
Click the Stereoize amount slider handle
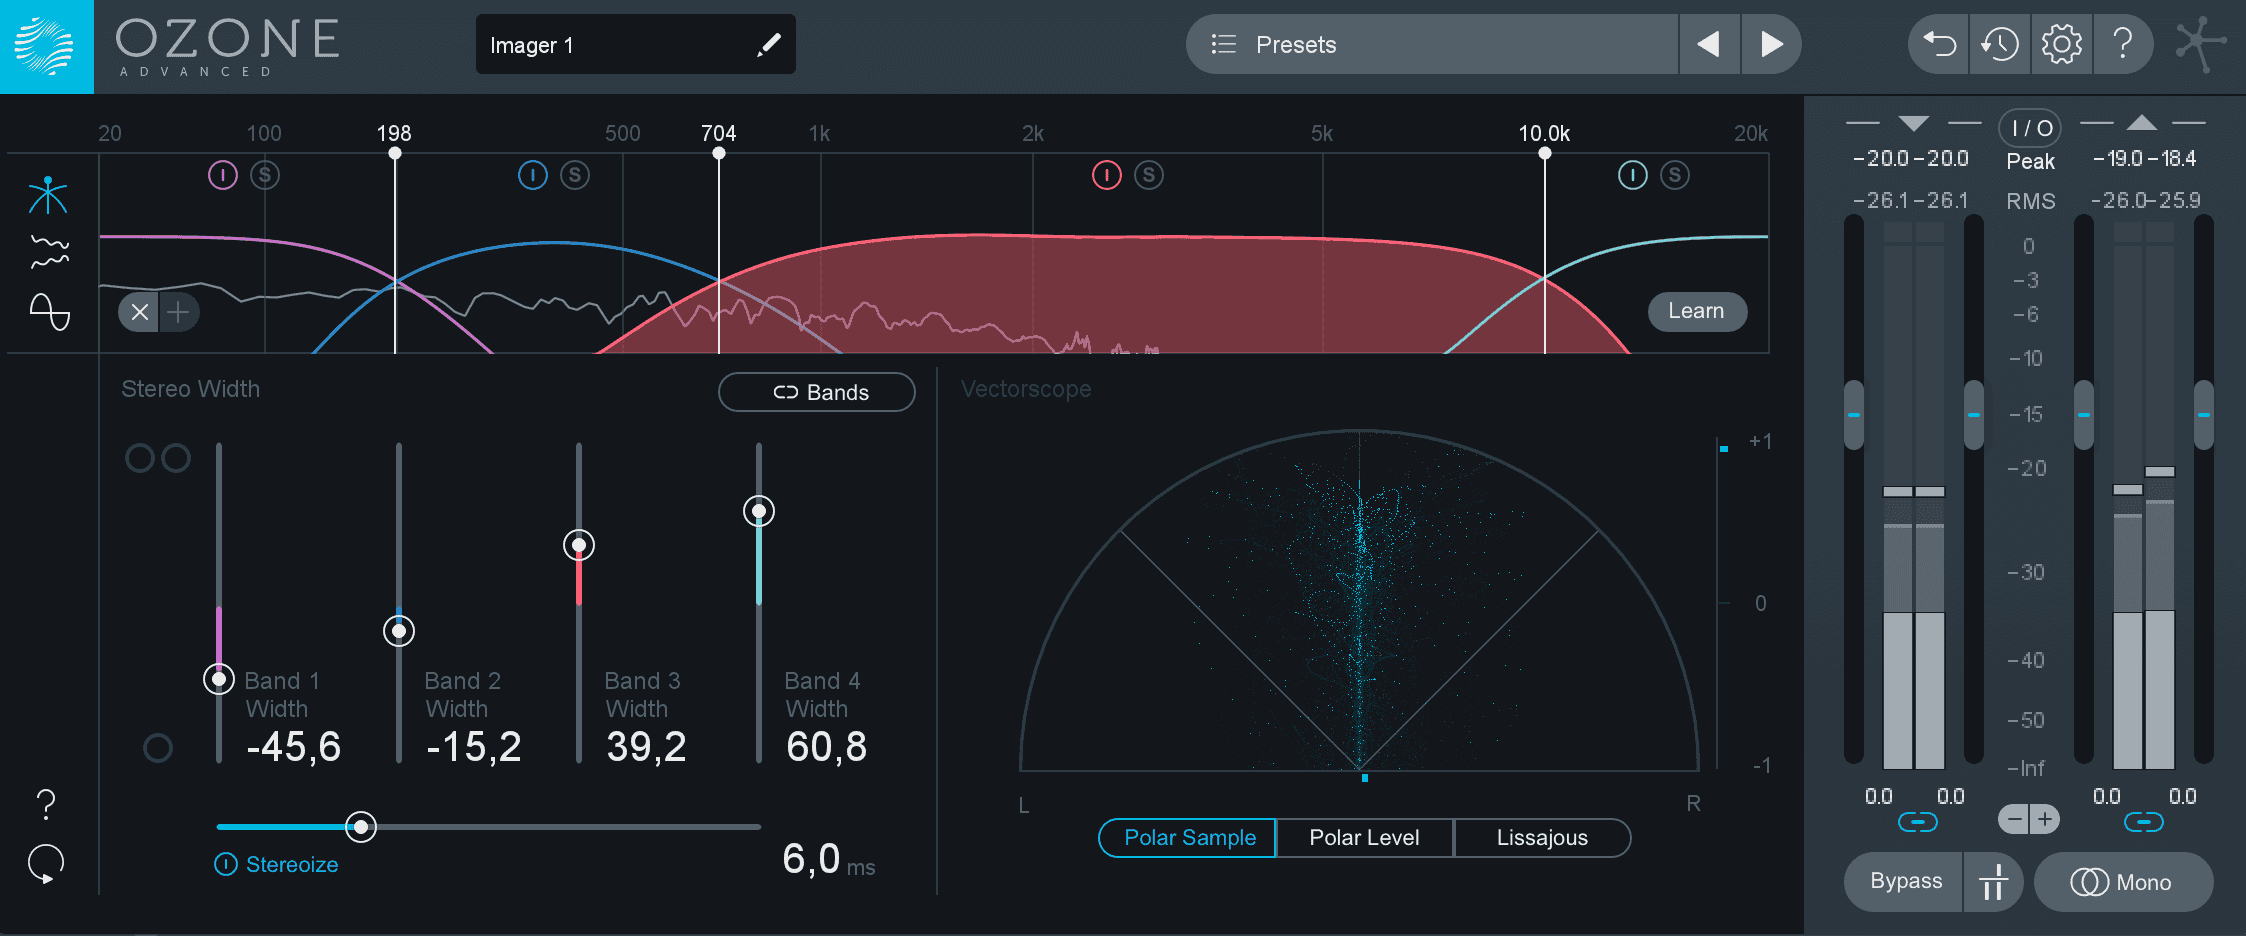[361, 827]
